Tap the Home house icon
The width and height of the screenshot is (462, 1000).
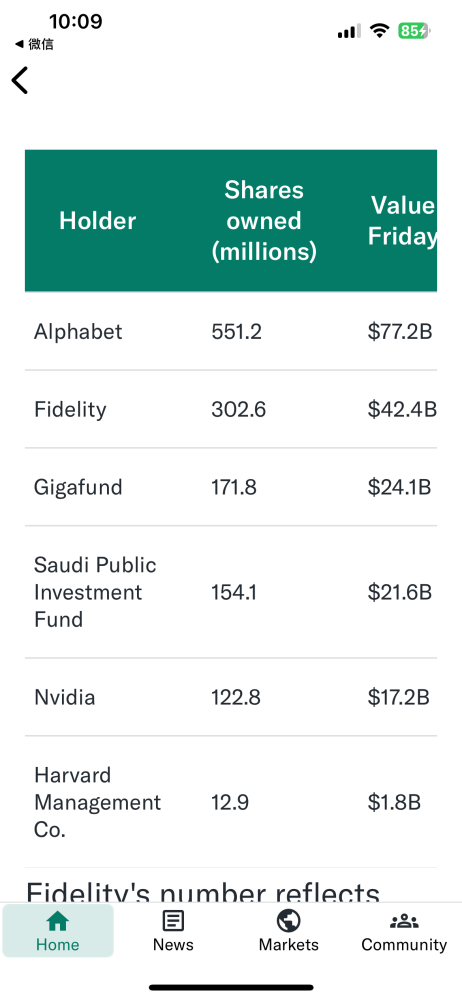[x=58, y=921]
